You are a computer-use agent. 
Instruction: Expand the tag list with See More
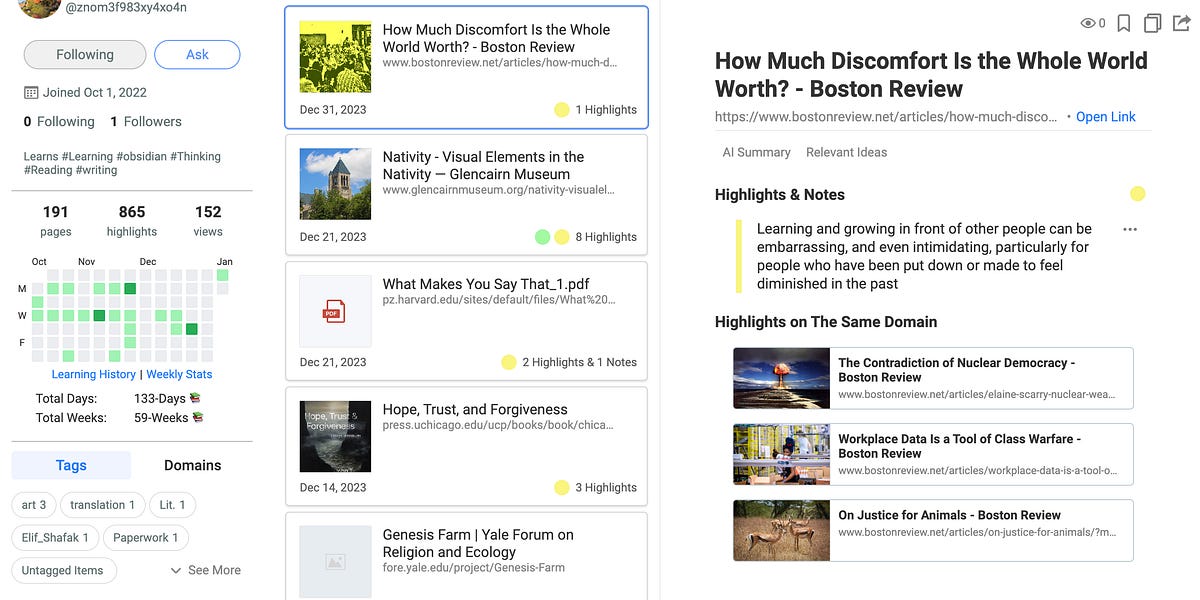[205, 570]
